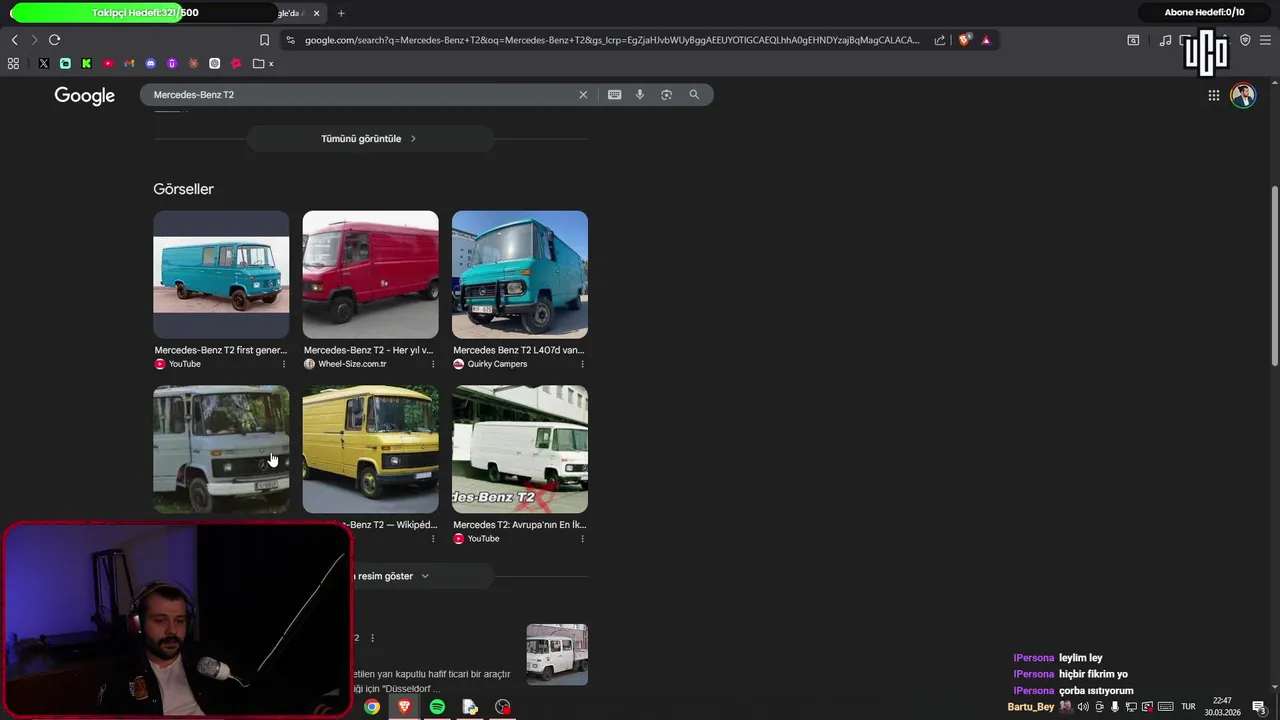Viewport: 1280px width, 720px height.
Task: Open 'Mercedes Benz T2 L407d van...' caption
Action: coord(518,350)
